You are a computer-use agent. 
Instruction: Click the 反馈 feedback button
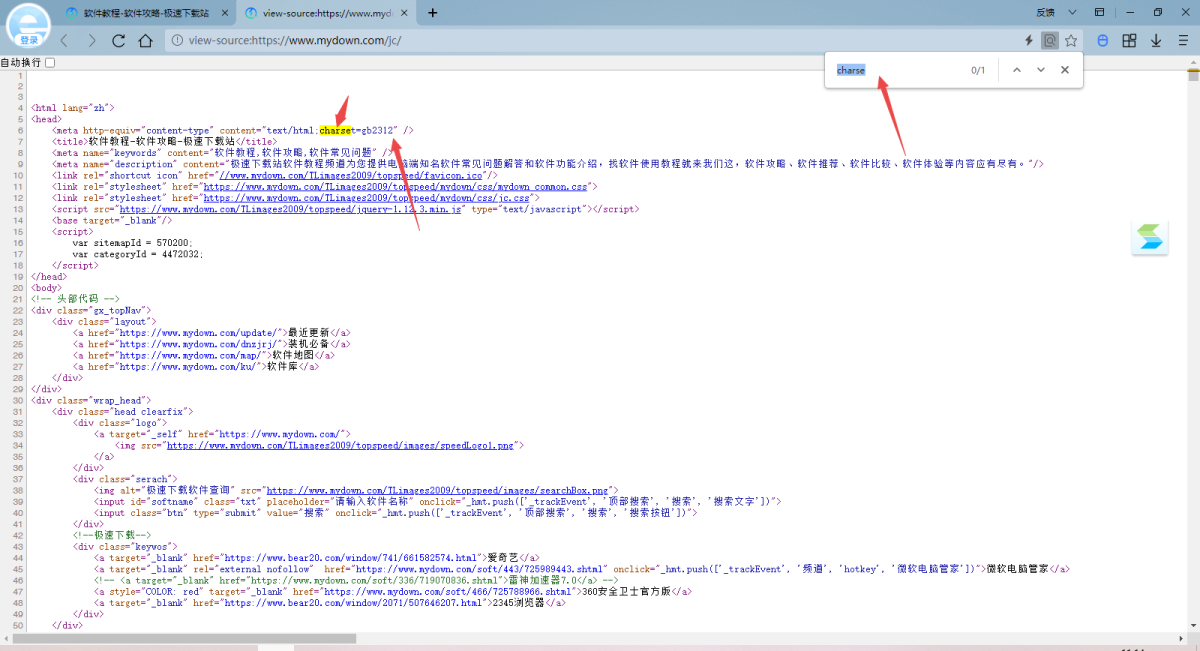[1046, 13]
